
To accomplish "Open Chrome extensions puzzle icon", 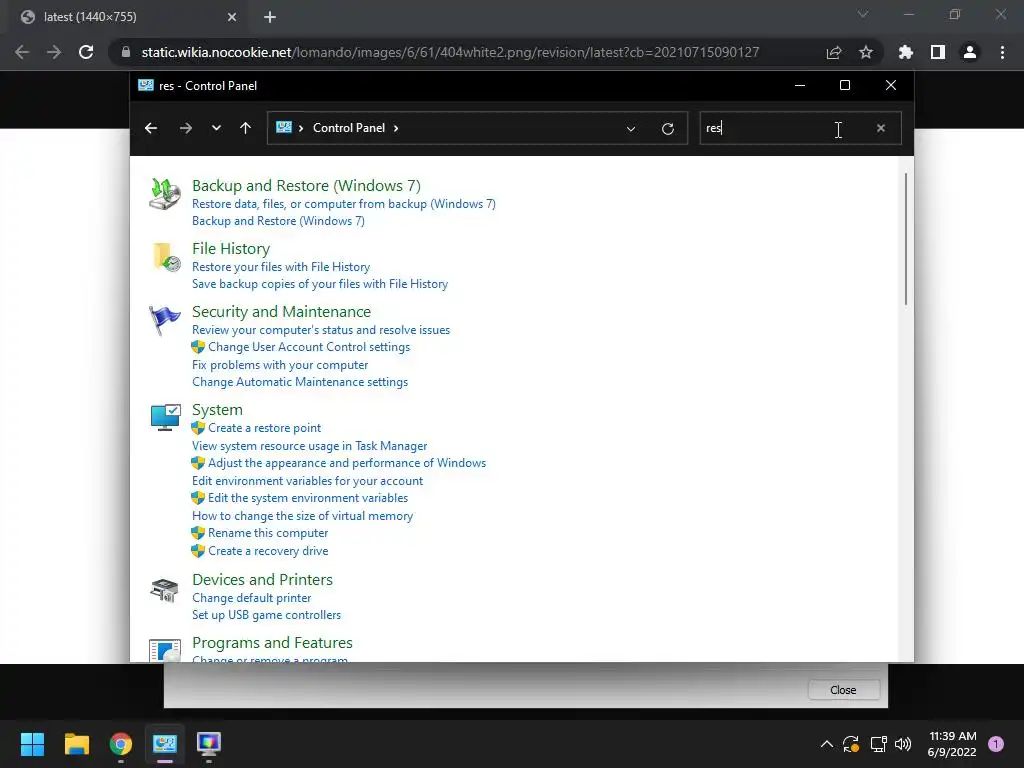I will click(x=906, y=52).
